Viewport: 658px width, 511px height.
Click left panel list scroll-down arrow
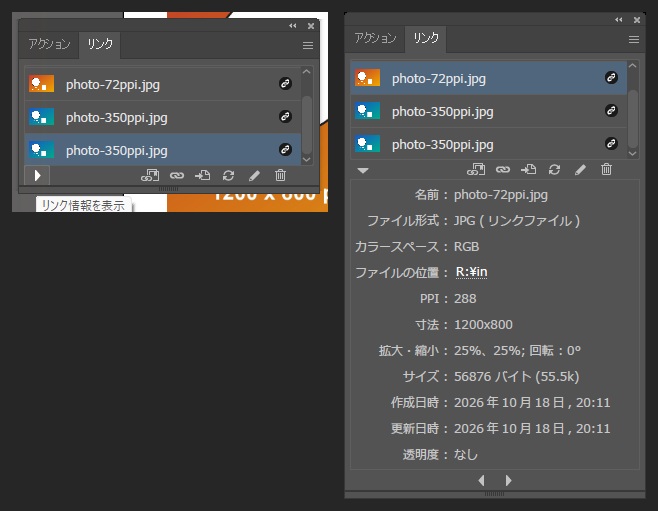click(307, 159)
